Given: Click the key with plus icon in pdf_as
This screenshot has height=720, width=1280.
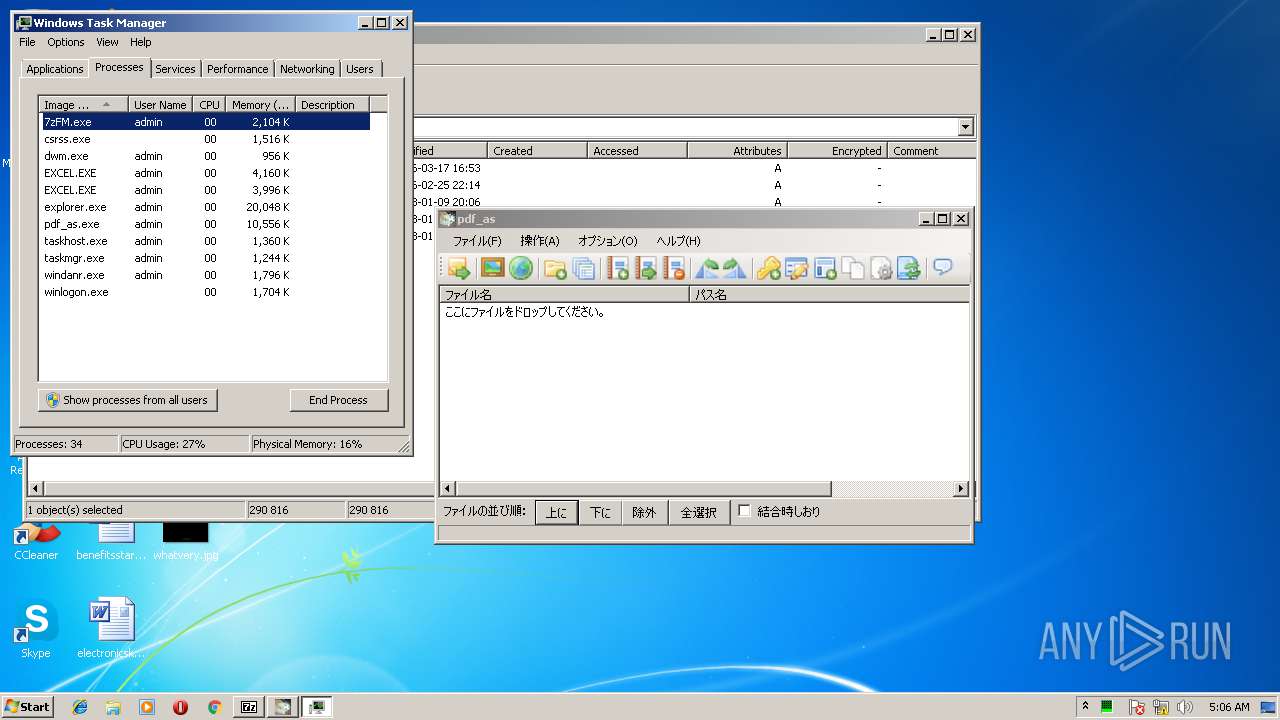Looking at the screenshot, I should coord(768,268).
